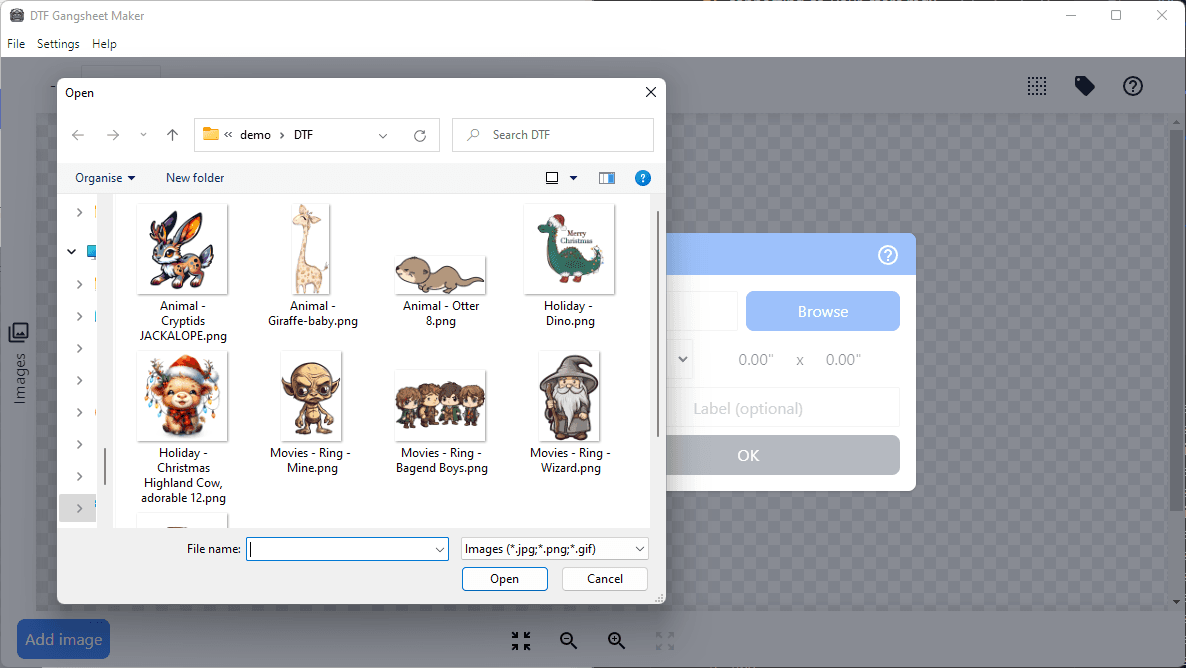Toggle the preview pane icon in dialog
The height and width of the screenshot is (668, 1186).
coord(607,178)
